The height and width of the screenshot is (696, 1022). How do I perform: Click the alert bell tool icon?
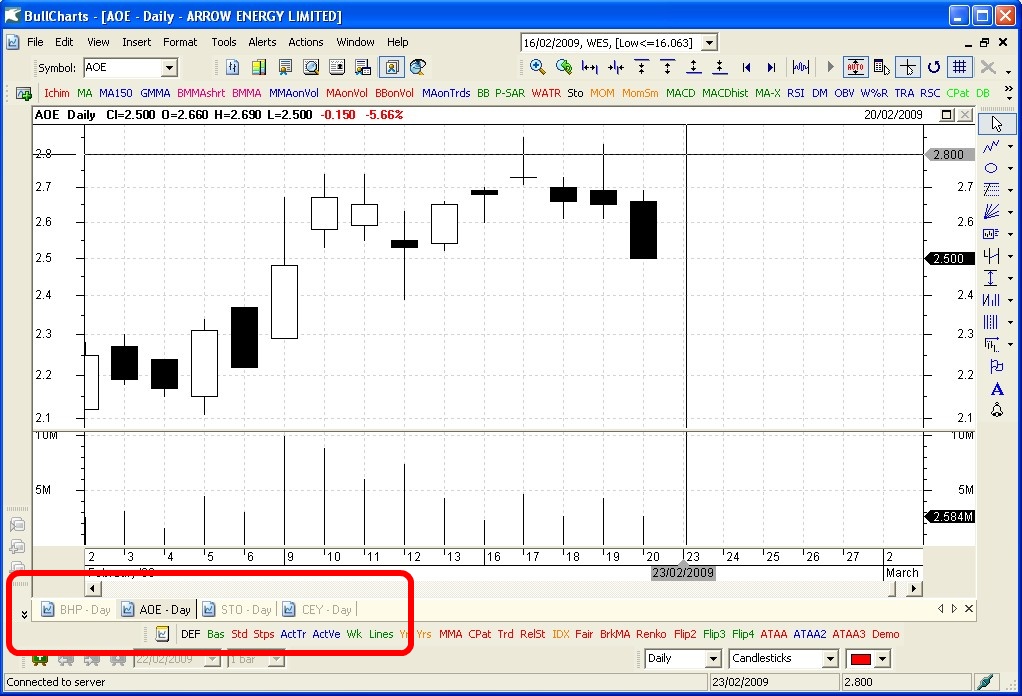[997, 411]
